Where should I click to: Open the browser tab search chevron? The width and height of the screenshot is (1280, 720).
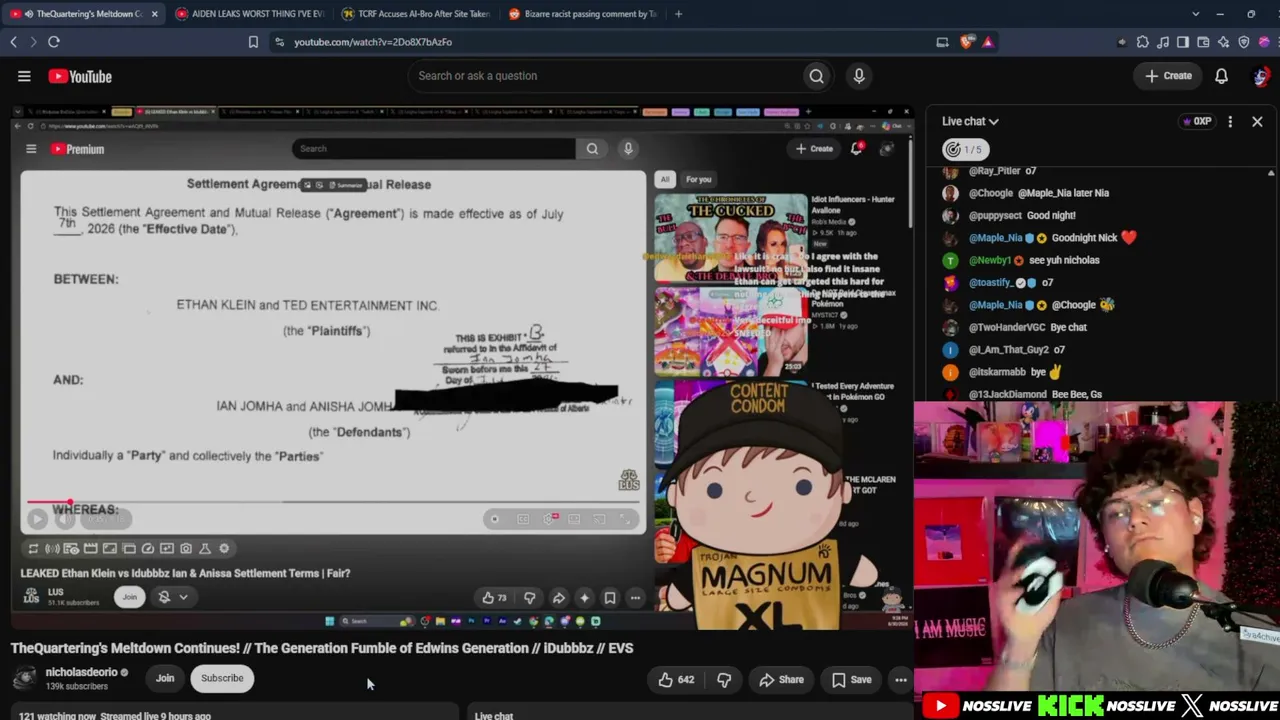(x=1195, y=14)
